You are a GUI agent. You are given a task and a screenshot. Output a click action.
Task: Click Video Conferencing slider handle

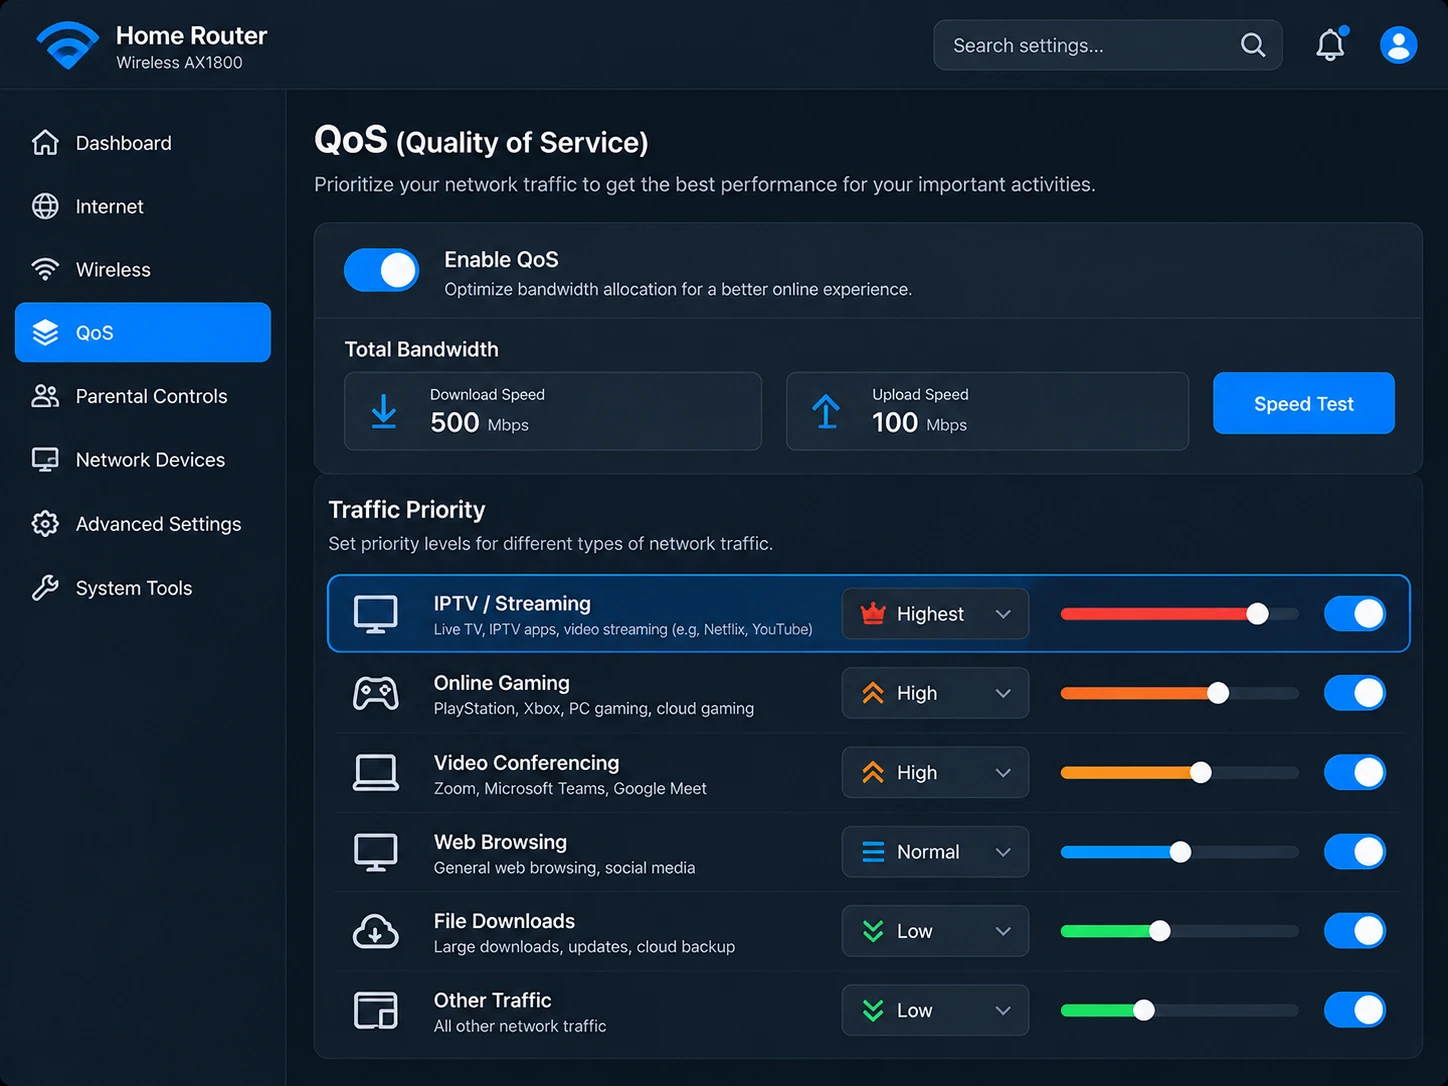(1201, 772)
